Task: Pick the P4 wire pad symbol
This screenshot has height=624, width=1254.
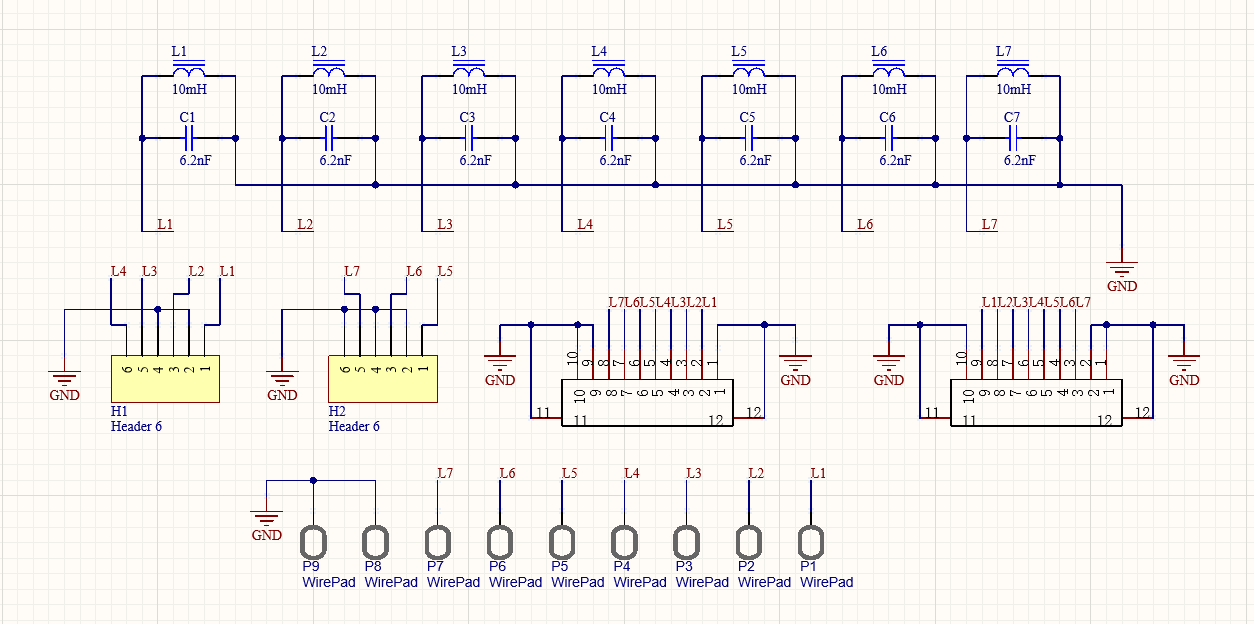Action: coord(625,543)
